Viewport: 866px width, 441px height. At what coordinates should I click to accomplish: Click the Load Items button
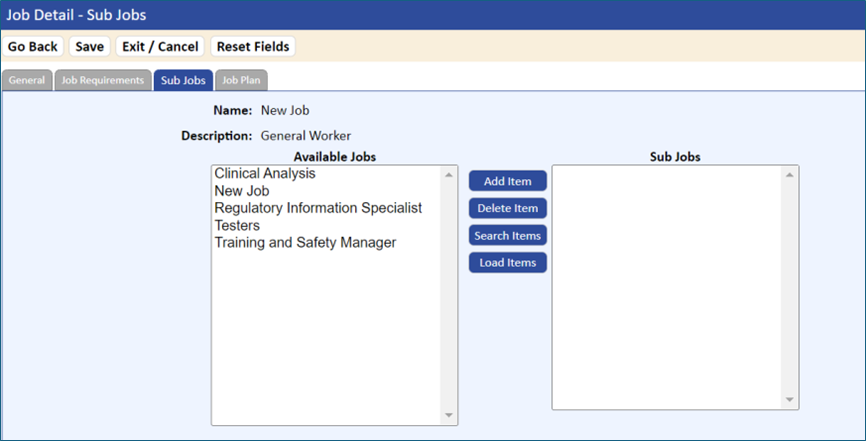[508, 262]
